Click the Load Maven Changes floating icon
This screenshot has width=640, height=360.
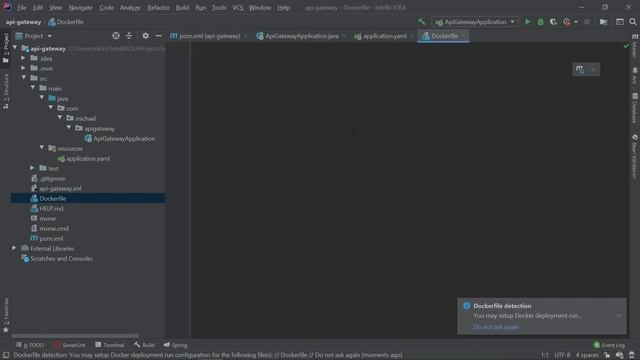(x=580, y=69)
